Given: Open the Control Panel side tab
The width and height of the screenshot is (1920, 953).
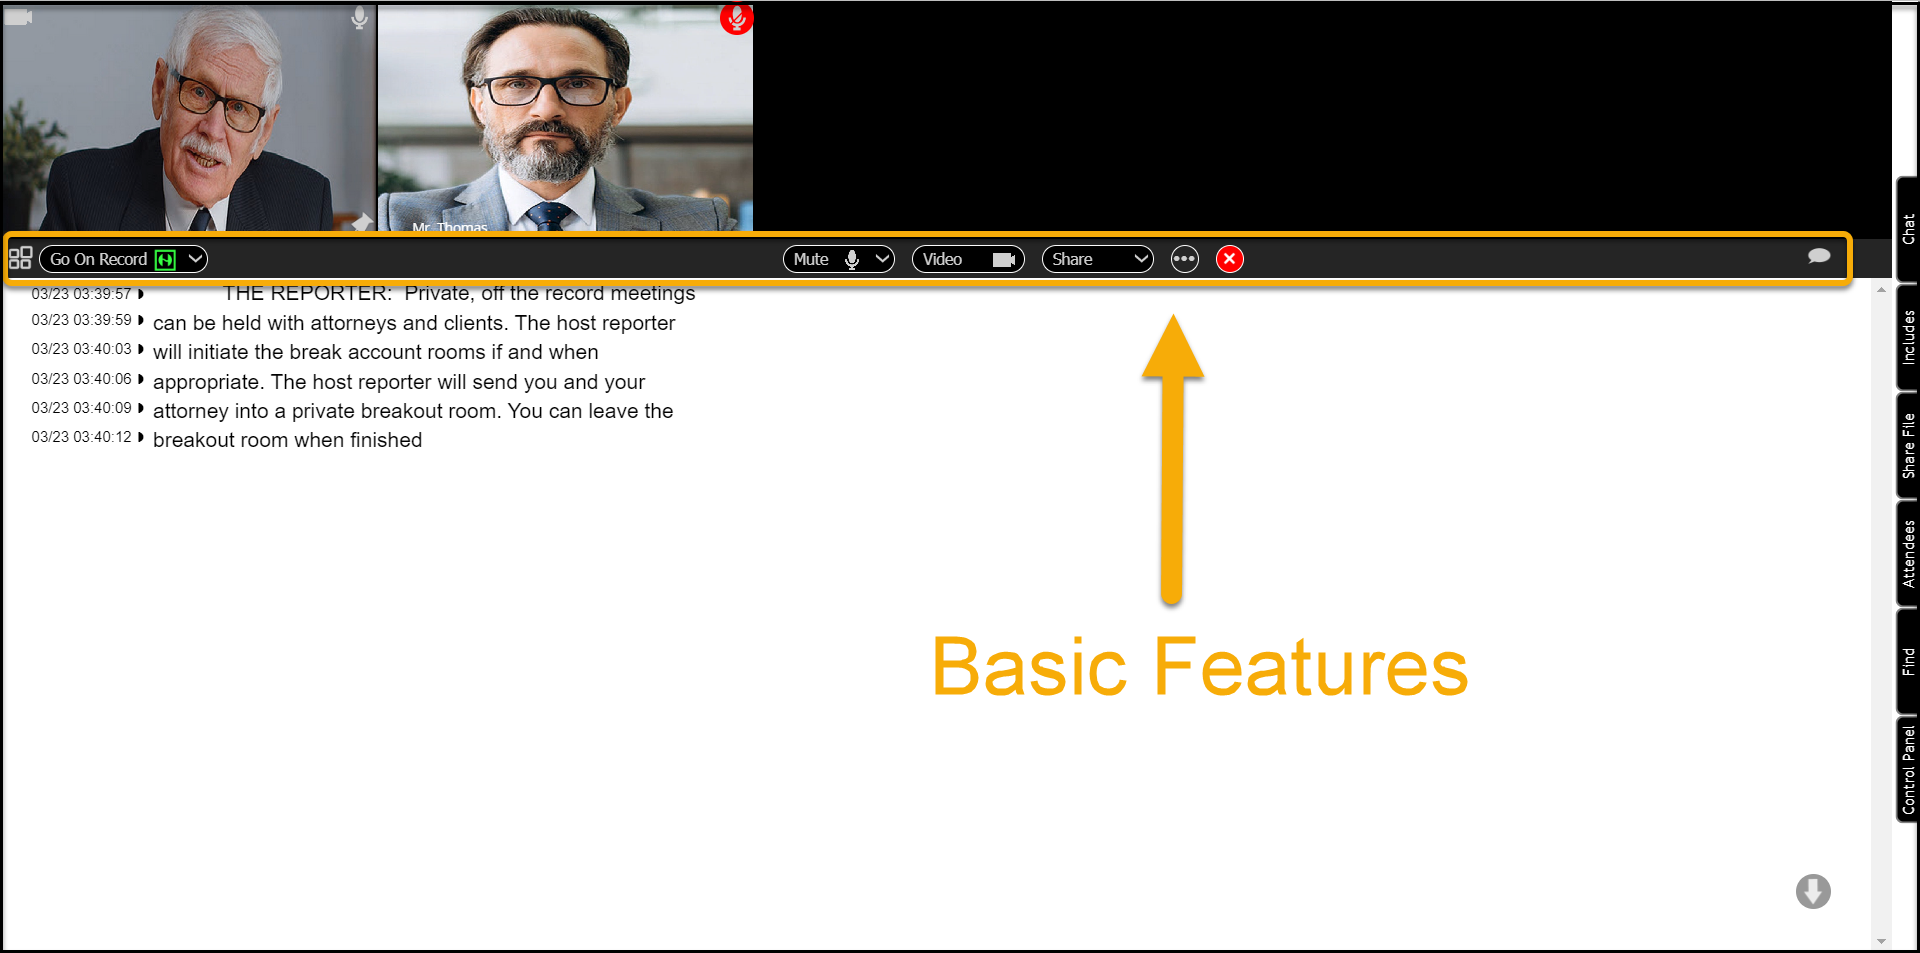Looking at the screenshot, I should (x=1908, y=769).
